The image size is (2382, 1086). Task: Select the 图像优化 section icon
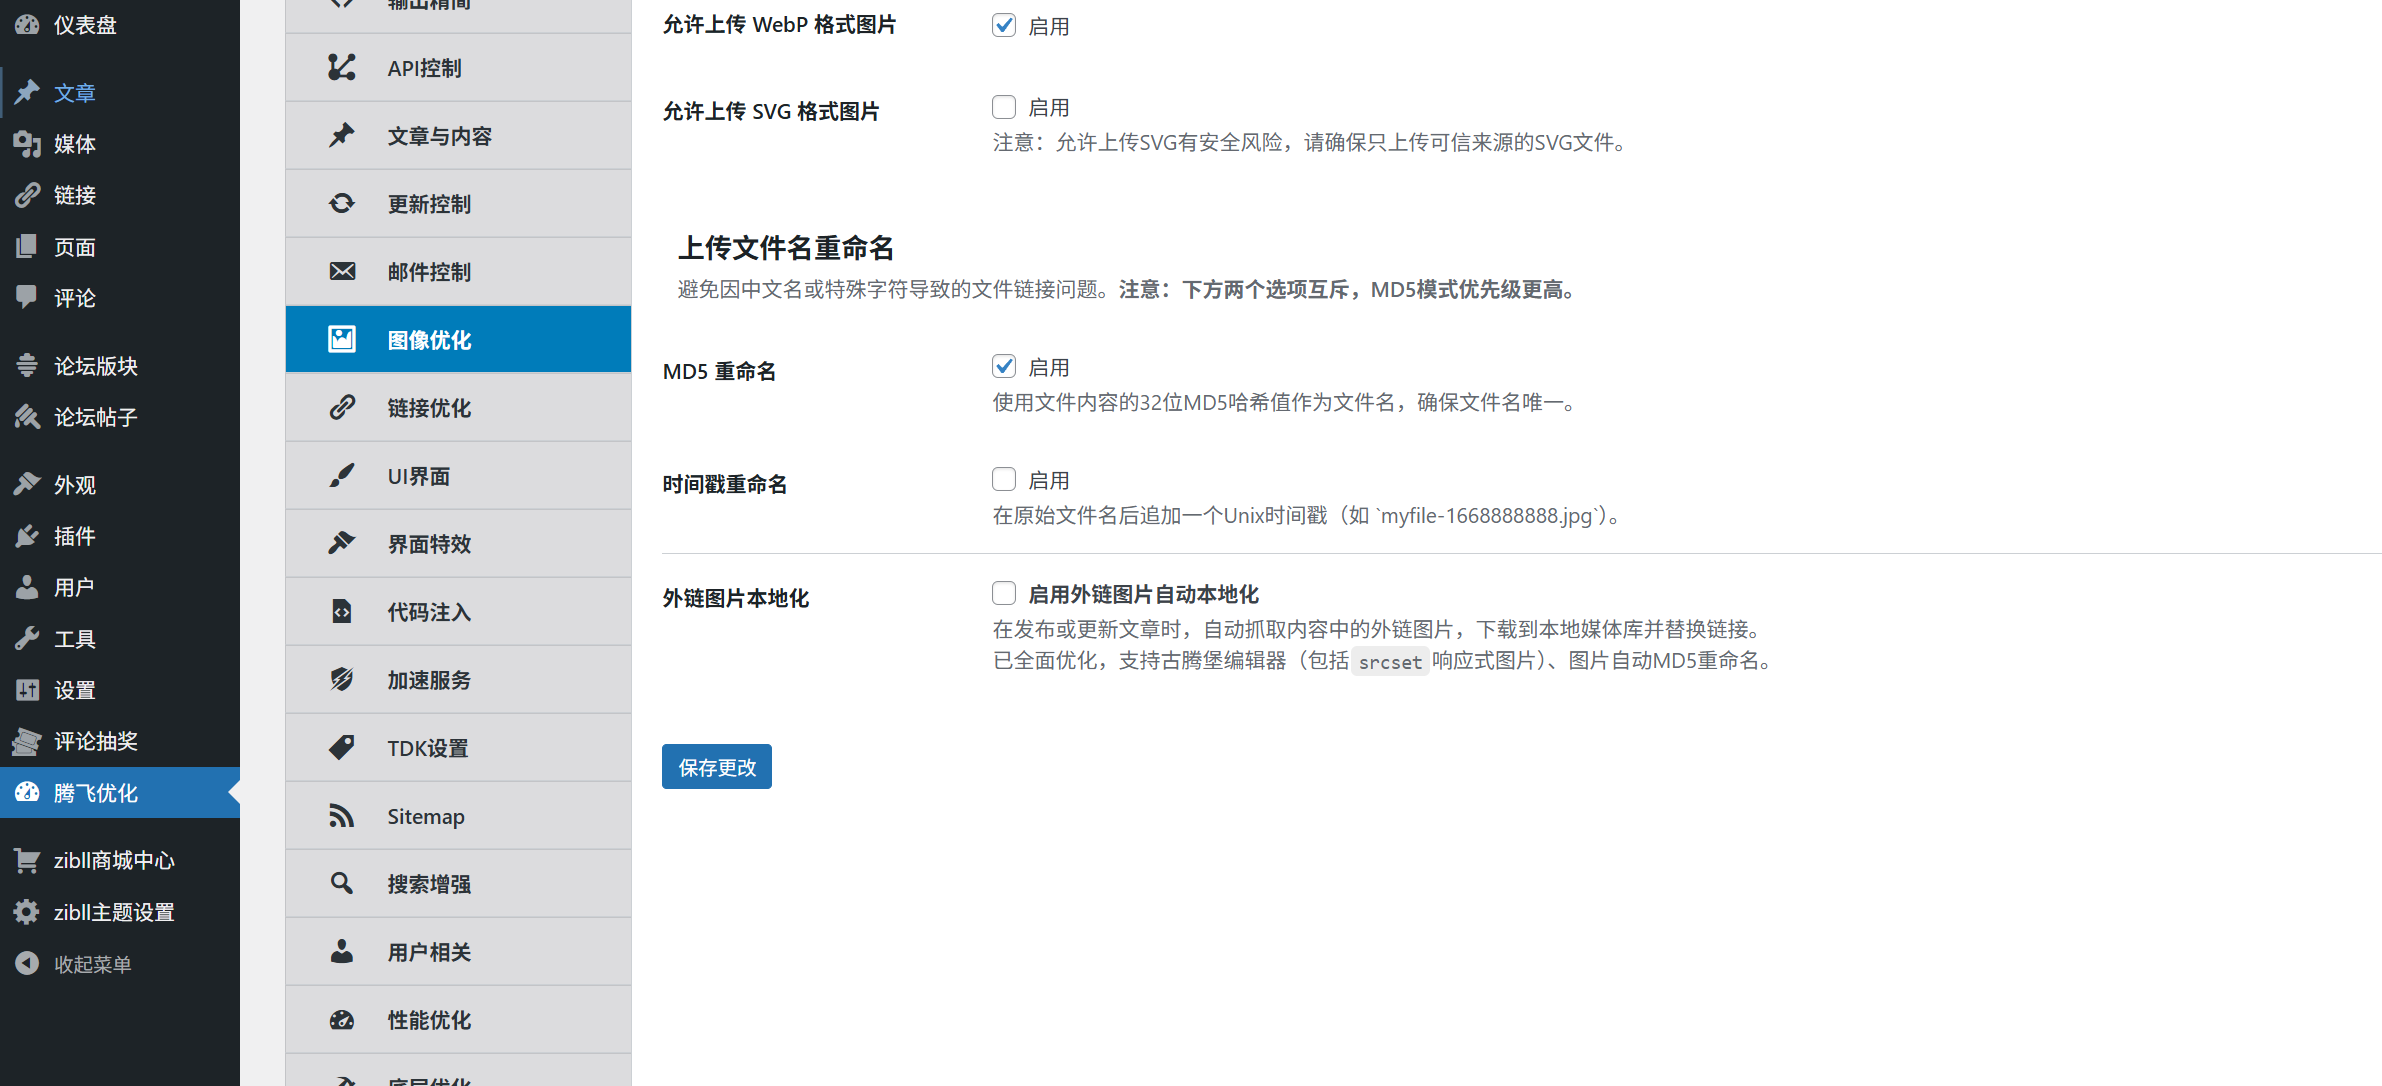coord(341,338)
